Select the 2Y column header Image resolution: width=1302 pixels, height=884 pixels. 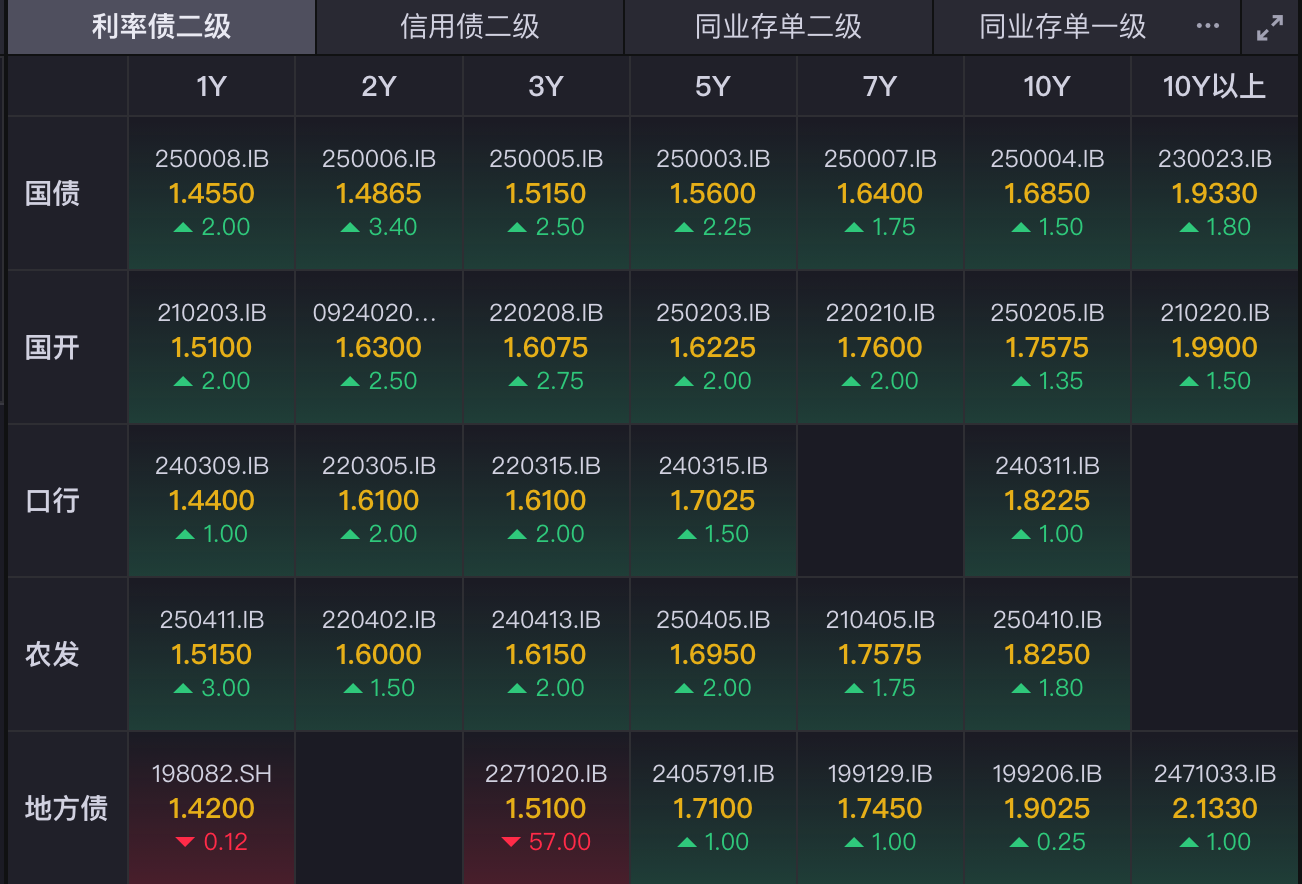tap(379, 86)
